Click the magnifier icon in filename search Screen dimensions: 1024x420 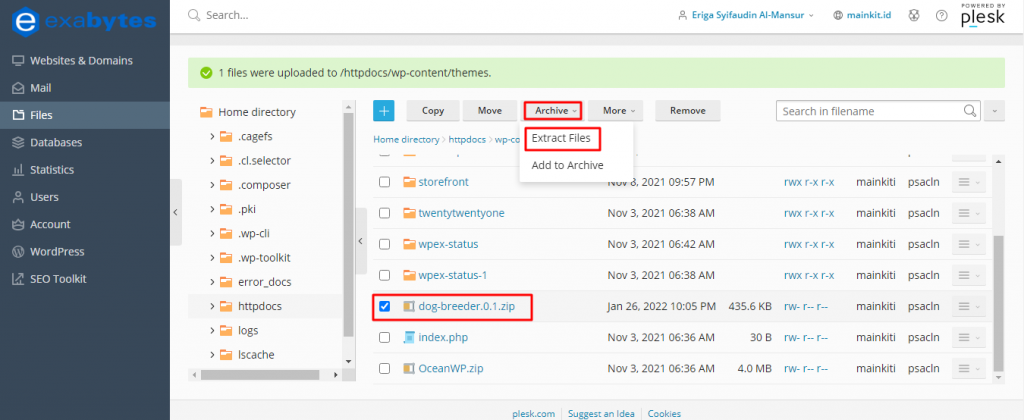click(x=968, y=111)
